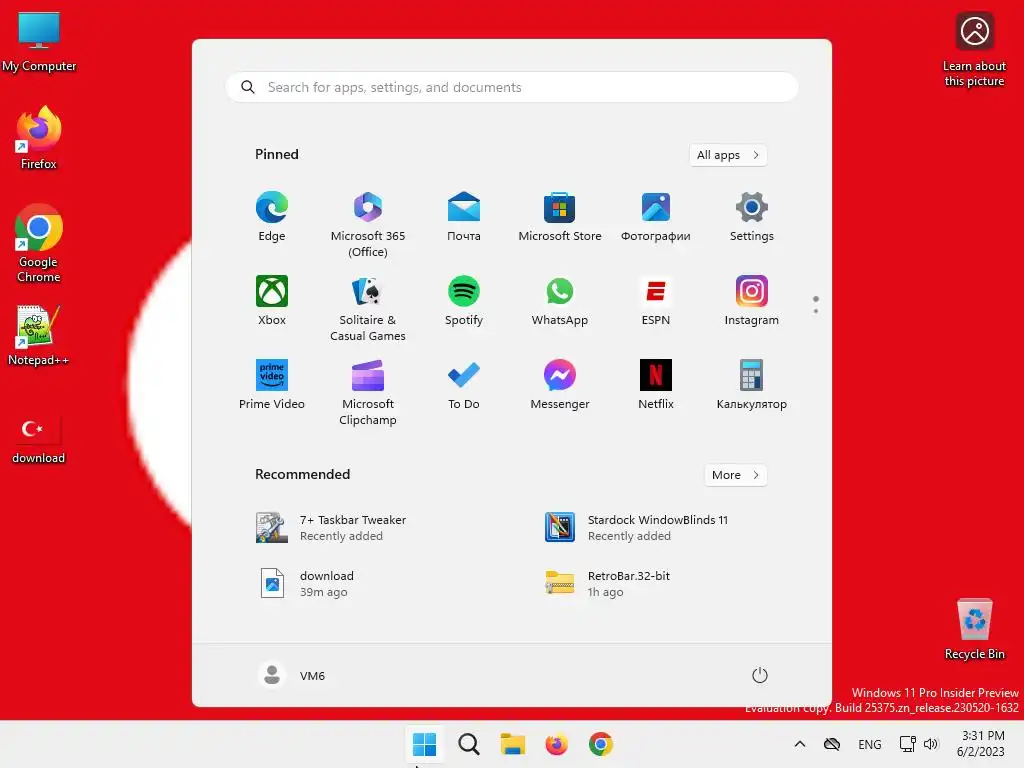Viewport: 1024px width, 768px height.
Task: Open the To Do app
Action: (x=464, y=384)
